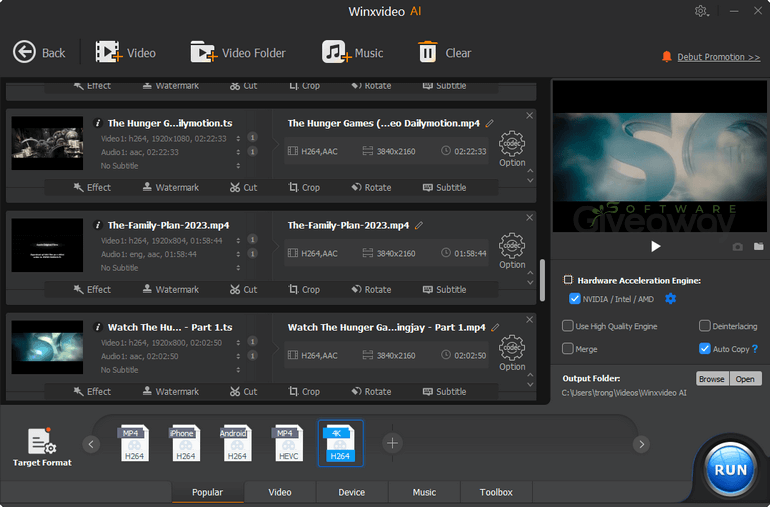
Task: Add Subtitle to The-Family-Plan-2023 video
Action: pyautogui.click(x=444, y=290)
